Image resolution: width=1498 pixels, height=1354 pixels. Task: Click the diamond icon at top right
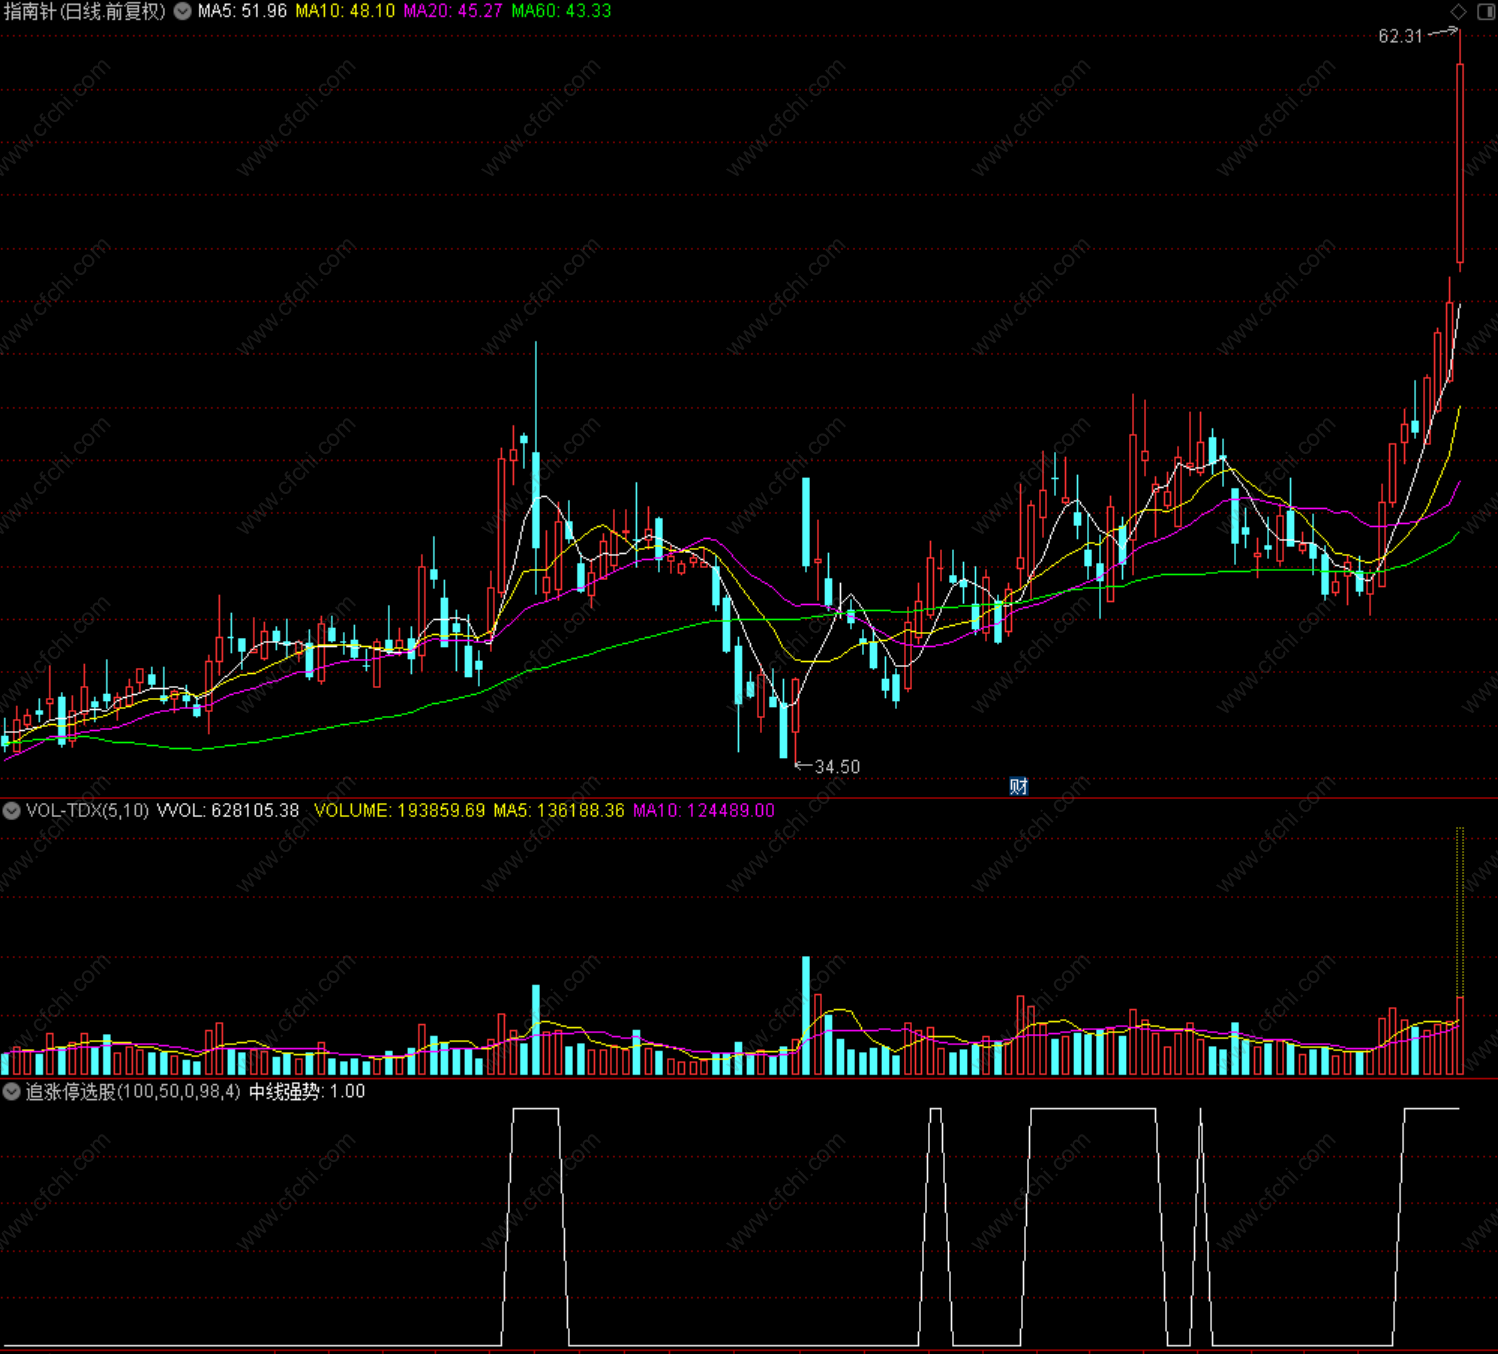tap(1459, 11)
